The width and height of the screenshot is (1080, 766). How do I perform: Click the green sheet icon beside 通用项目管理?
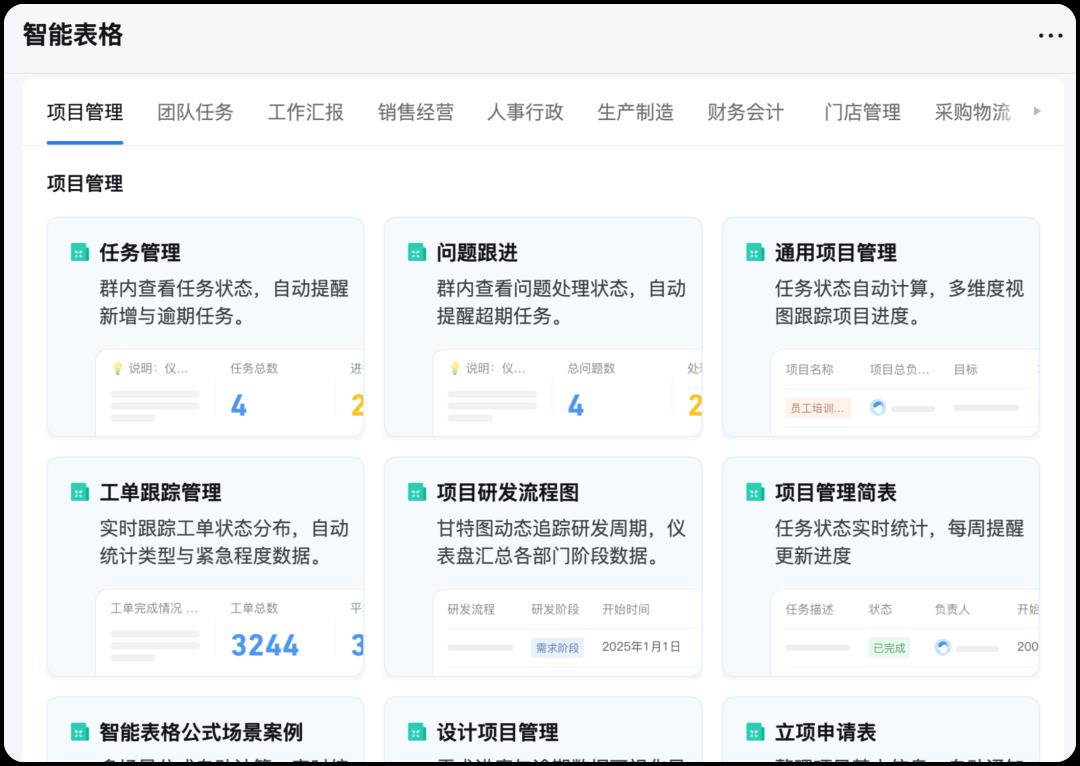pyautogui.click(x=755, y=253)
